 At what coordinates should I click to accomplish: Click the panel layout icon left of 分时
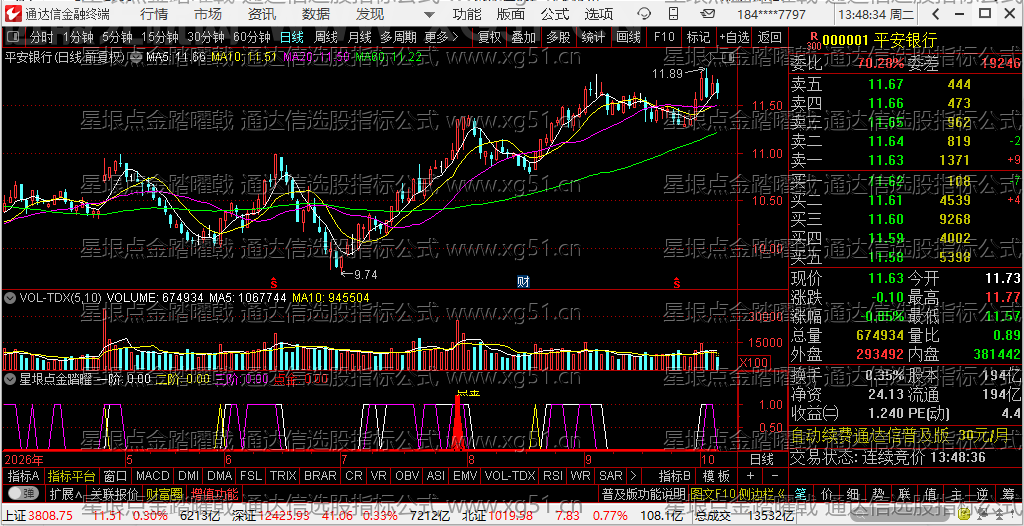click(14, 37)
